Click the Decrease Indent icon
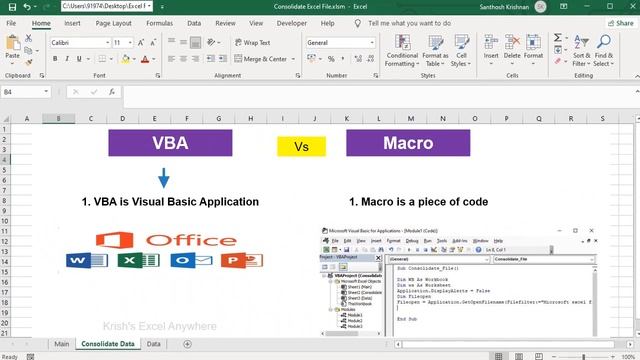 pos(211,59)
